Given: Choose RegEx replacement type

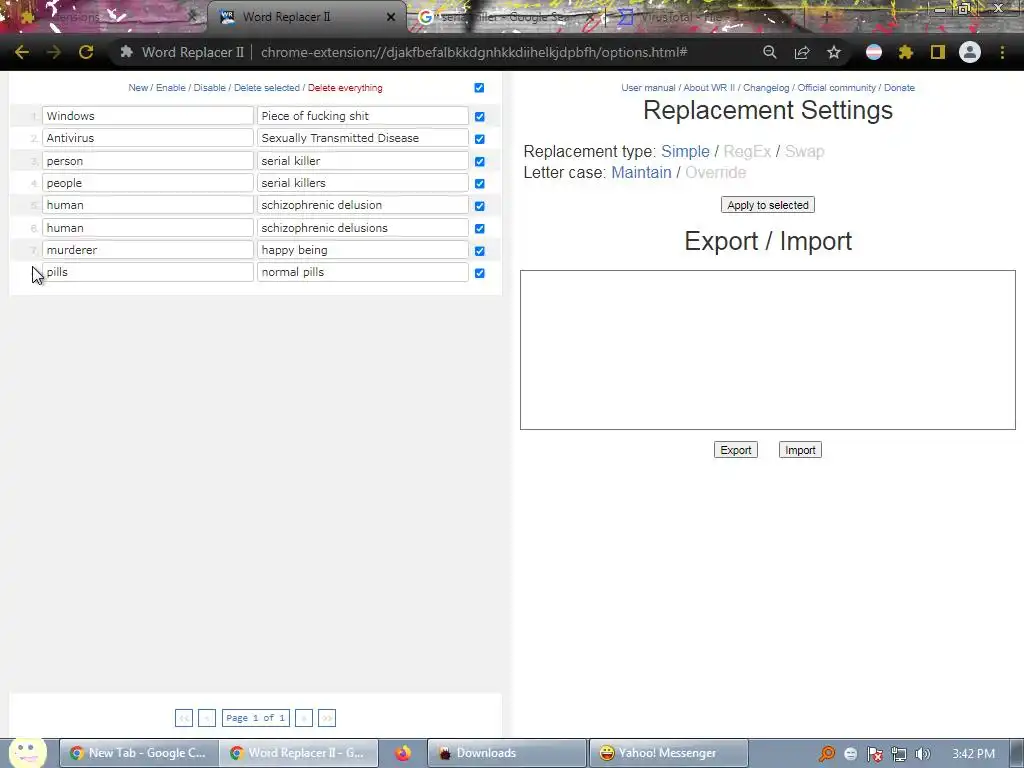Looking at the screenshot, I should [x=747, y=152].
